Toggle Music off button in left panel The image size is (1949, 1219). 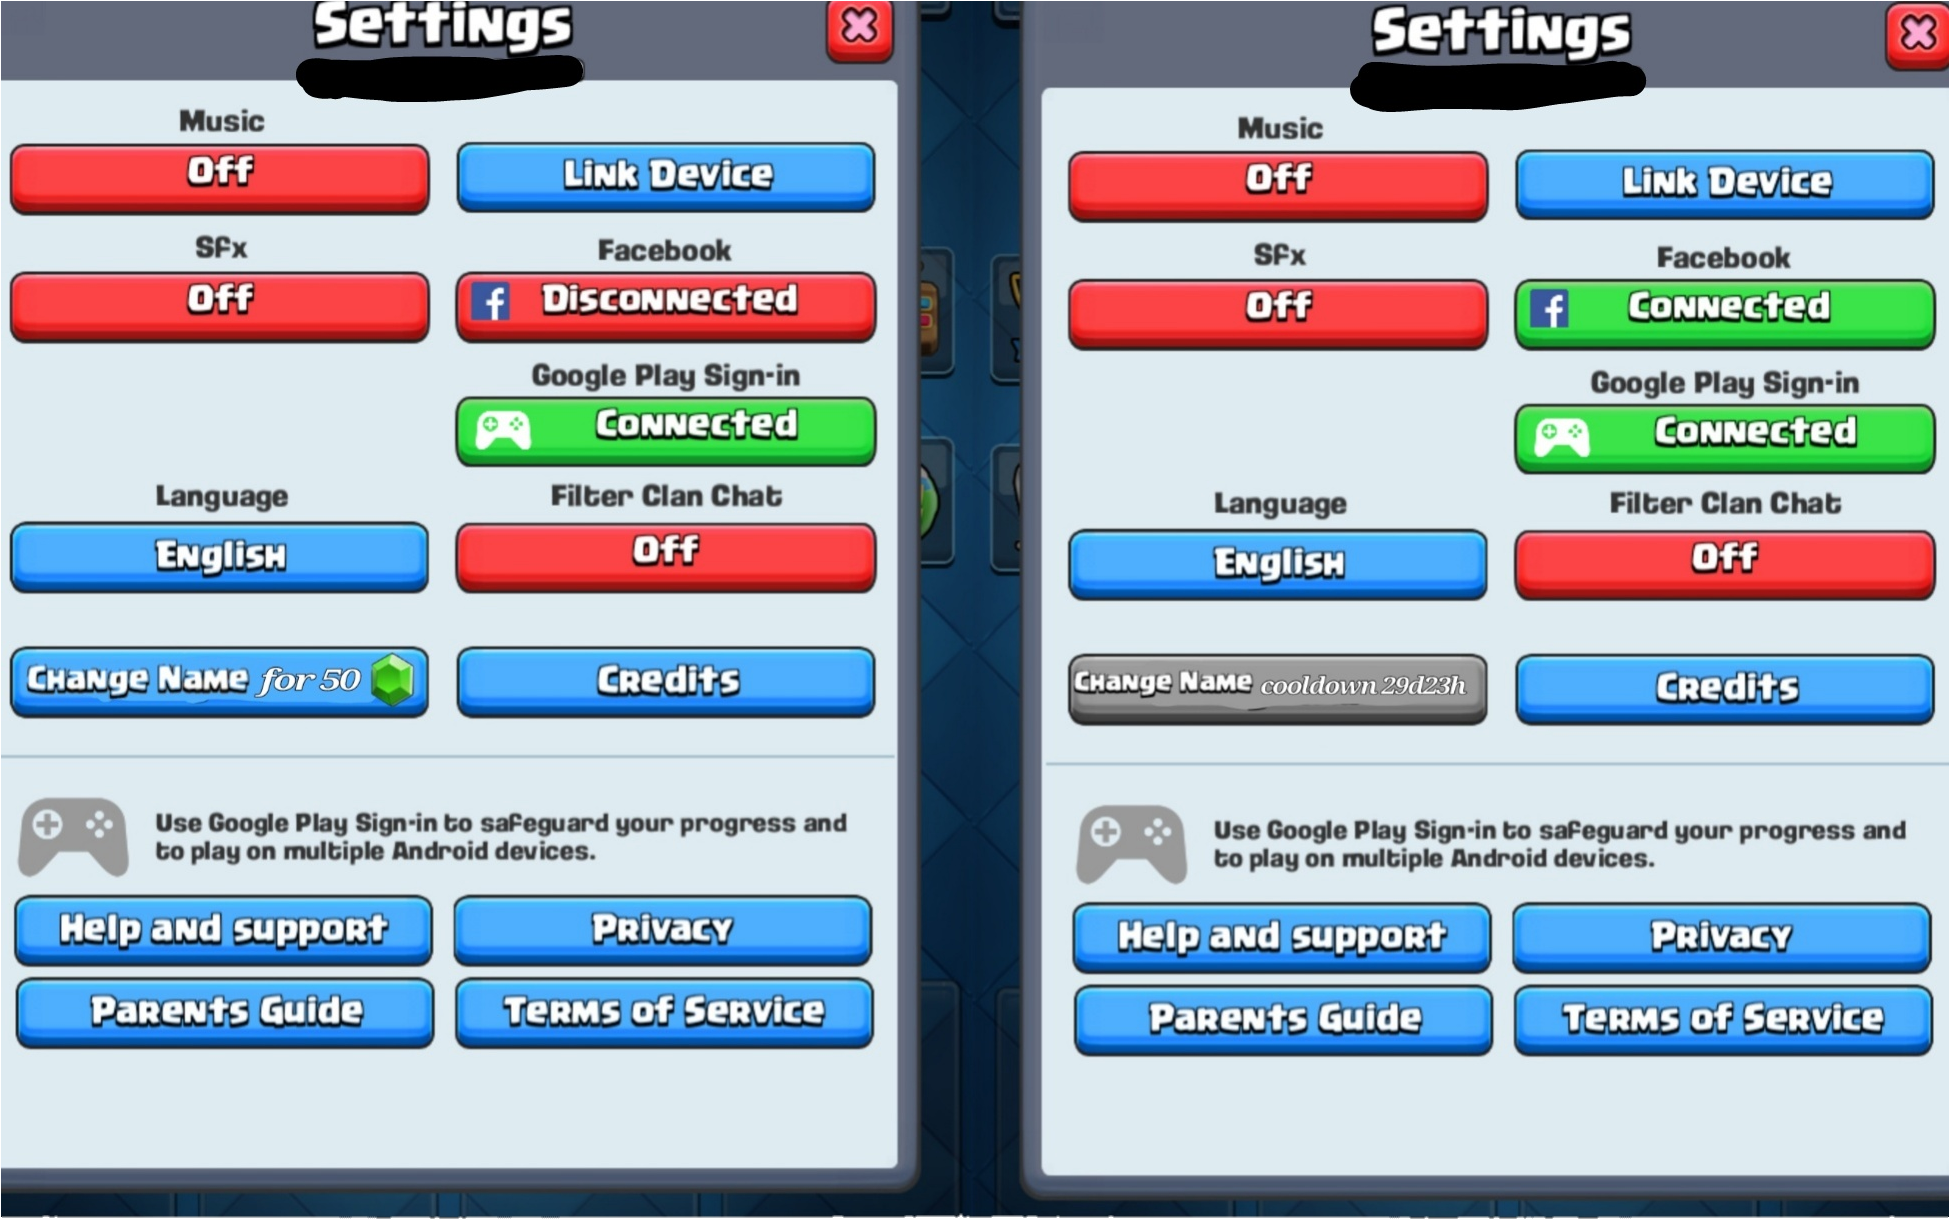220,178
